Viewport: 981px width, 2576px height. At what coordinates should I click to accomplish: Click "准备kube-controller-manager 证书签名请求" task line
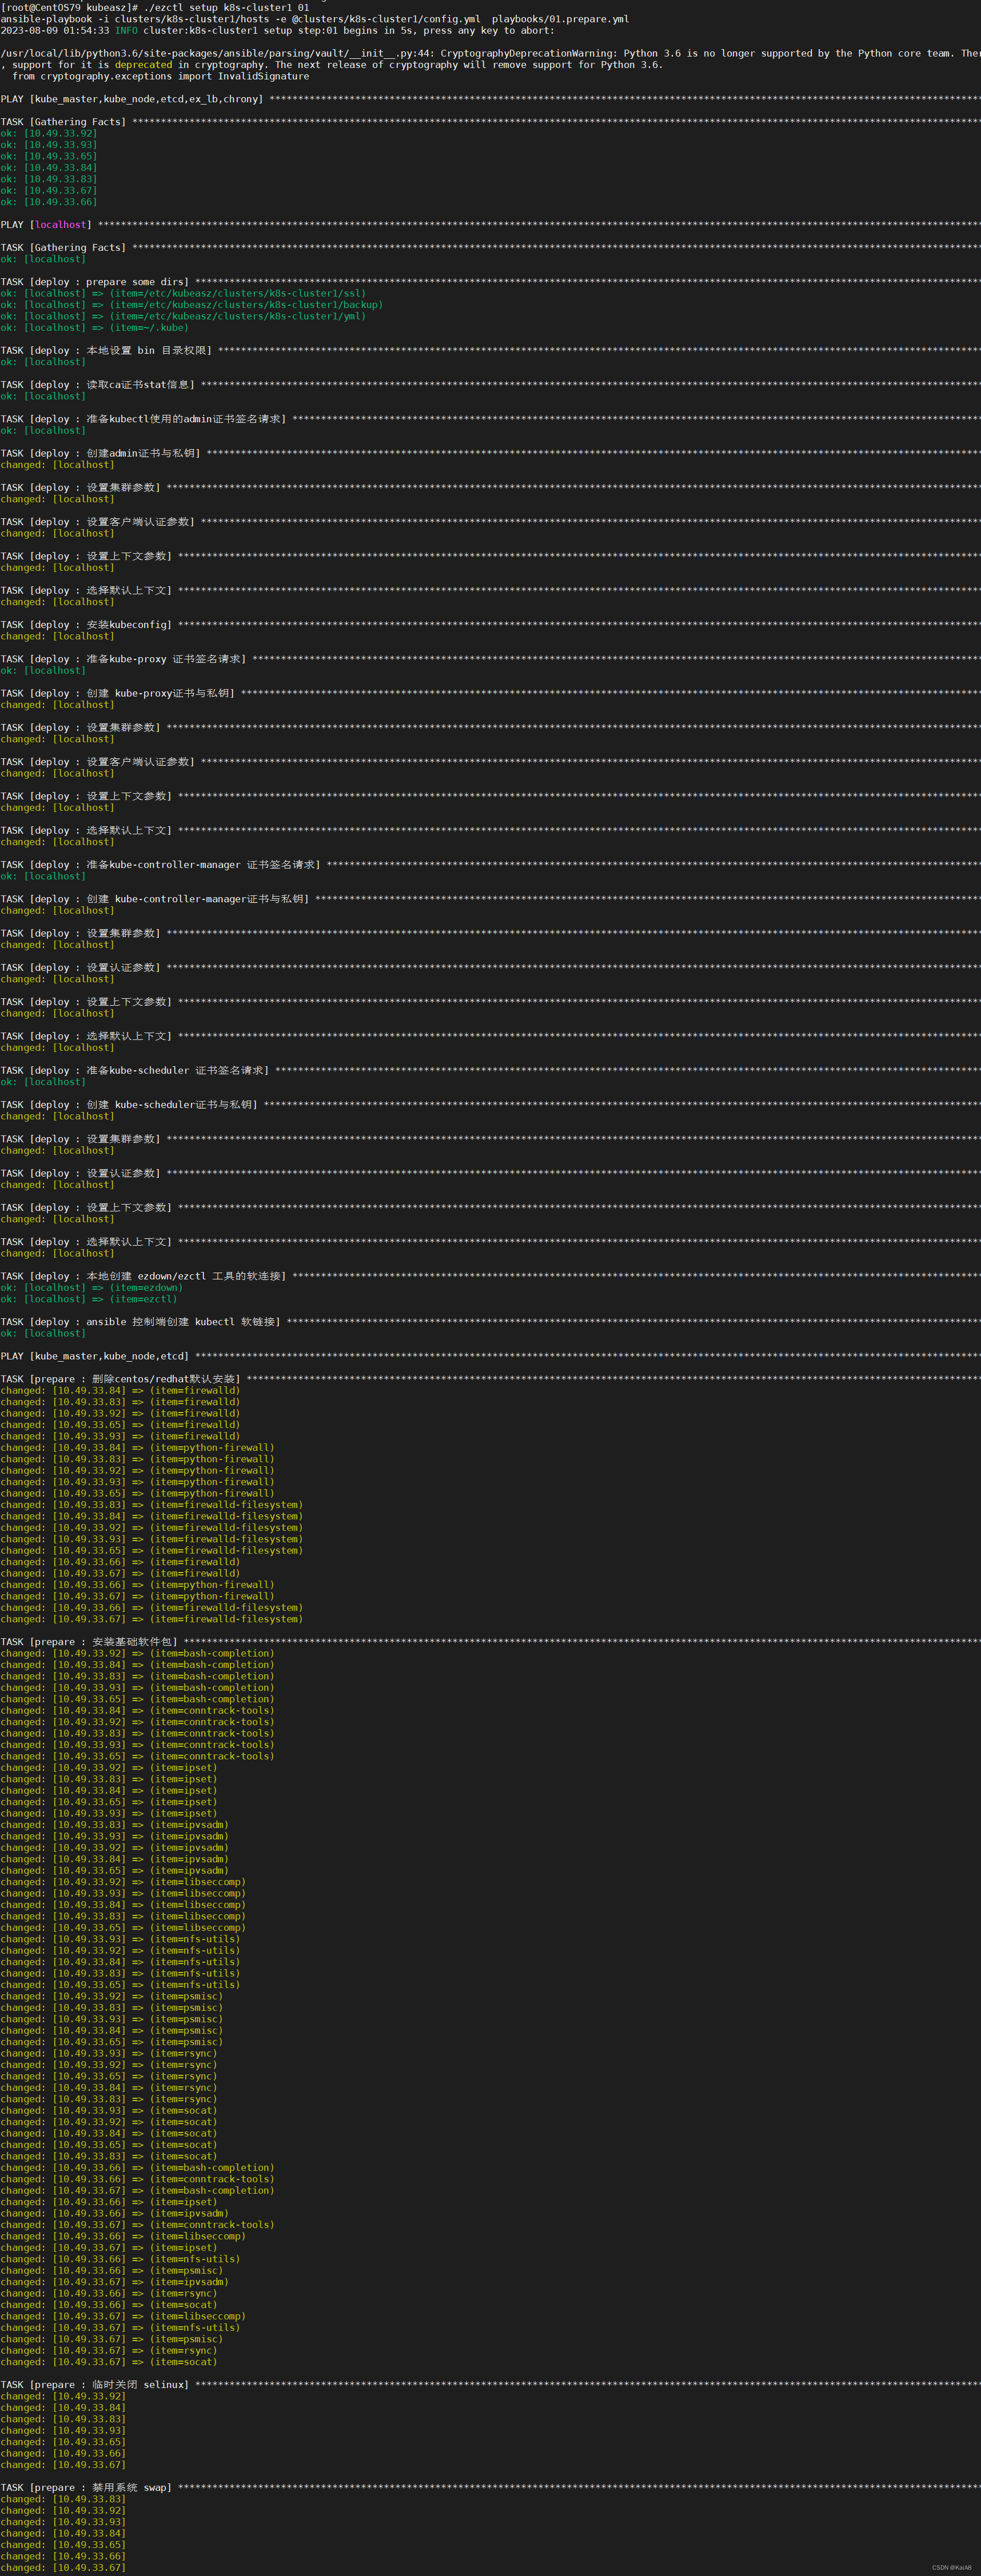161,865
